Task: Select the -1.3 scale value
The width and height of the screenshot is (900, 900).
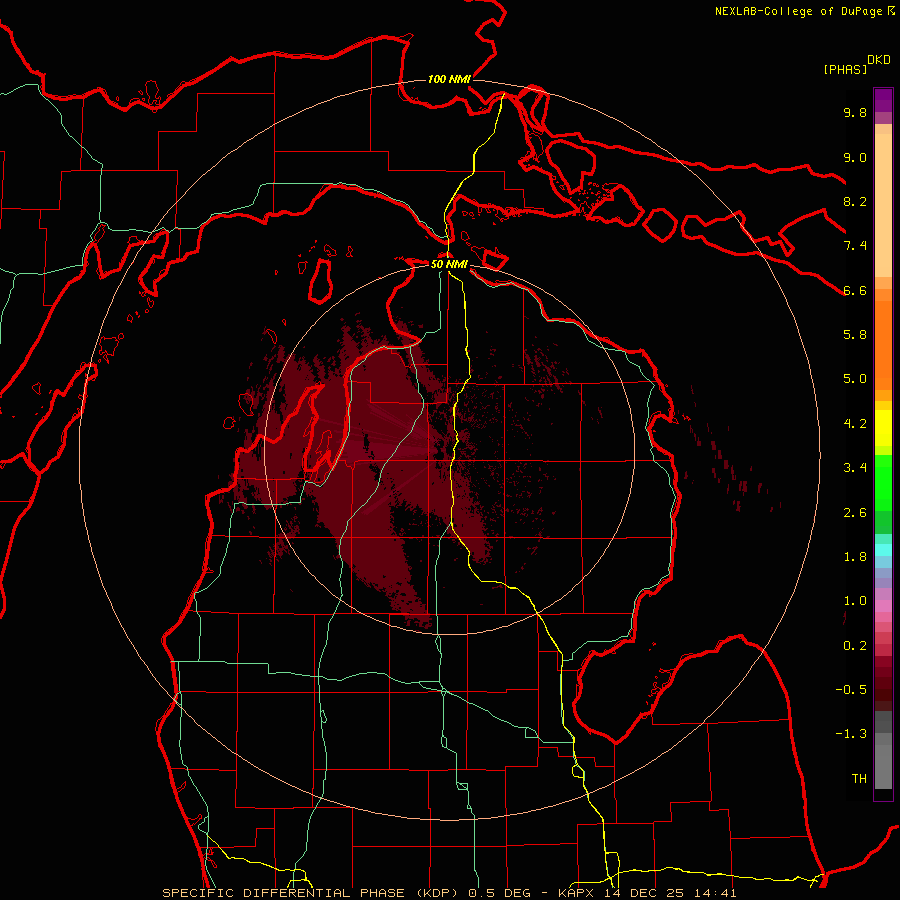Action: pyautogui.click(x=851, y=734)
